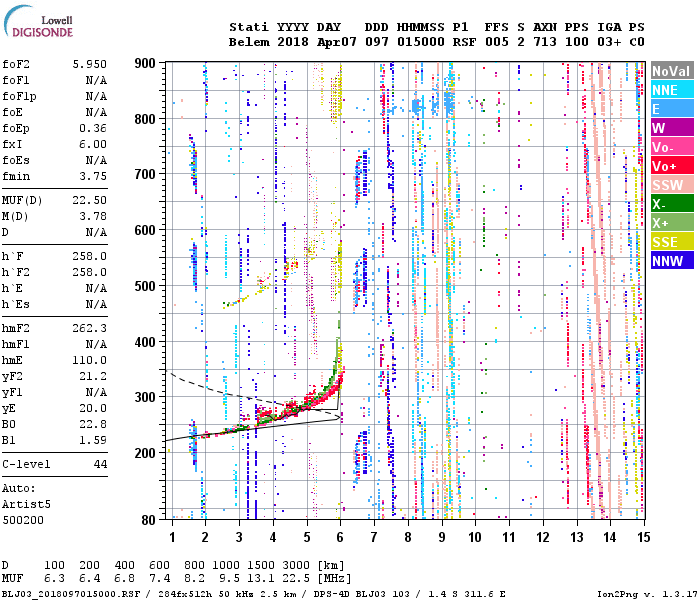Select the NNW legend swatch
Viewport: 700px width, 600px height.
(x=672, y=261)
